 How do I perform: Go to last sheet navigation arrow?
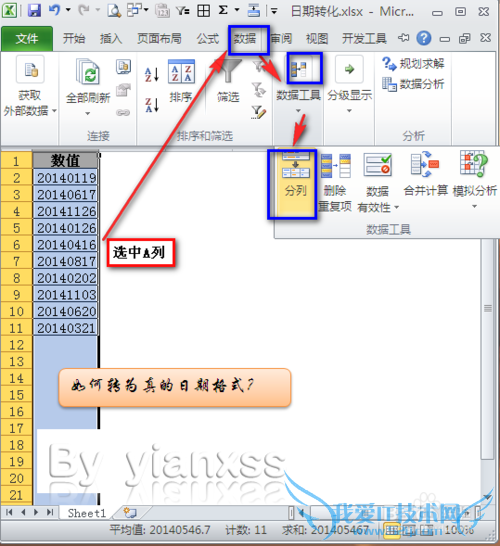(50, 512)
